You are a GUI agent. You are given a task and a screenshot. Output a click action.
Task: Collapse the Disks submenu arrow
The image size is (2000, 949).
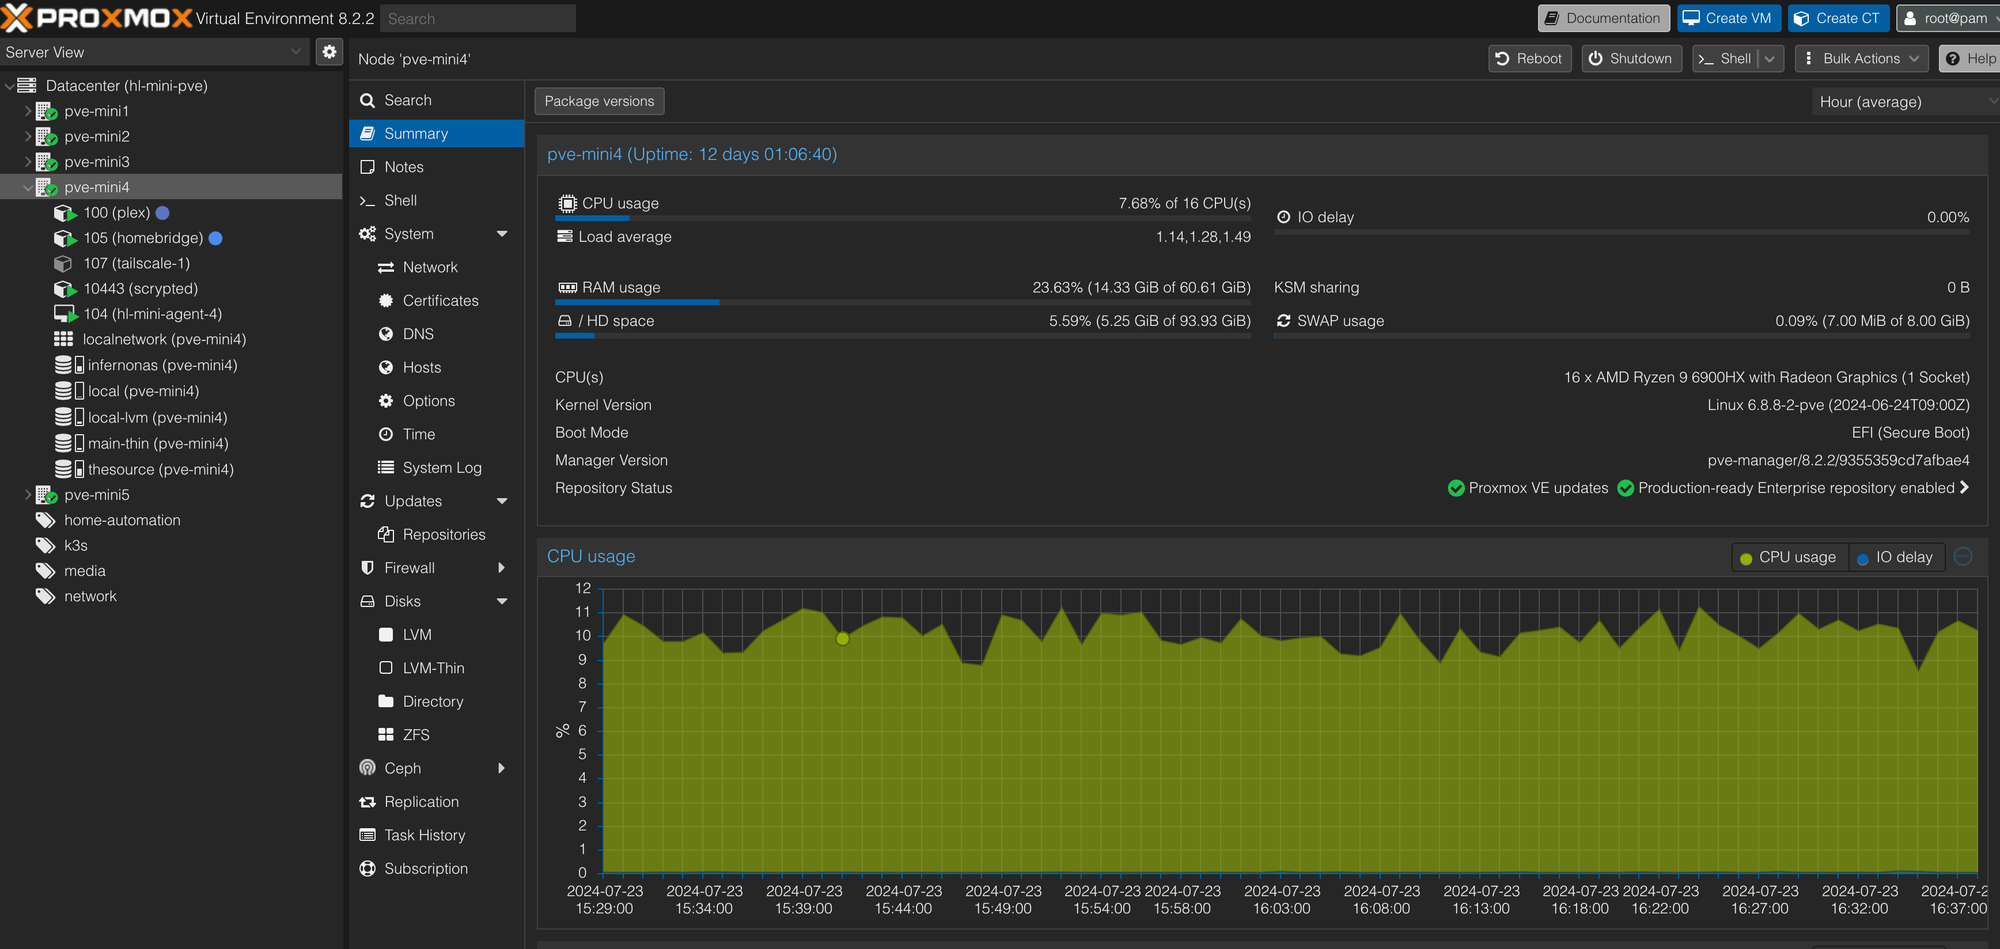502,601
